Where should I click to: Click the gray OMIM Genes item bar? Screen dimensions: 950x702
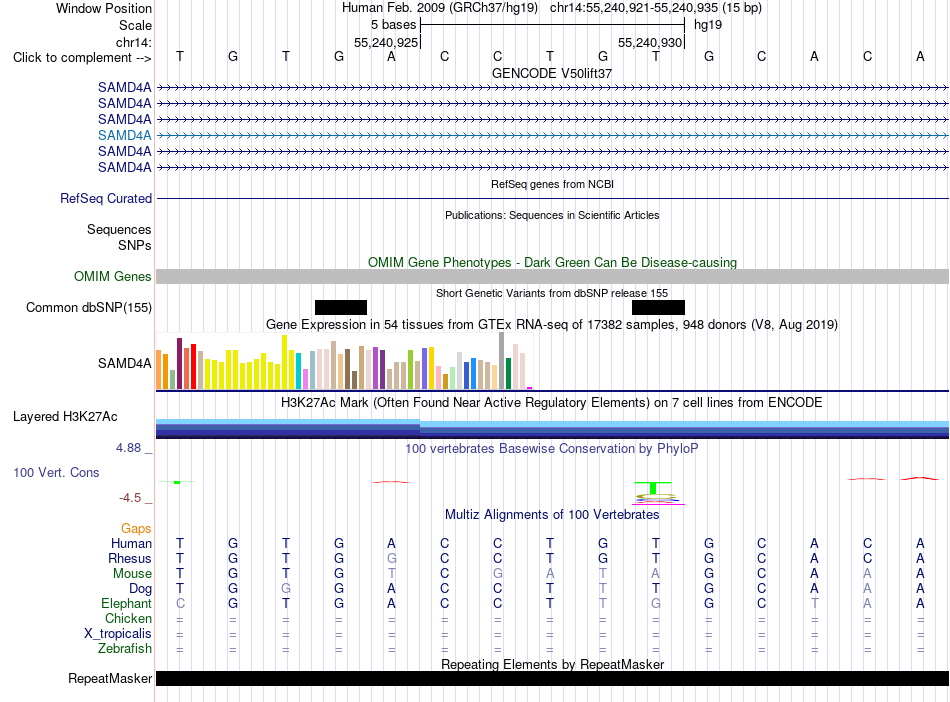point(552,276)
